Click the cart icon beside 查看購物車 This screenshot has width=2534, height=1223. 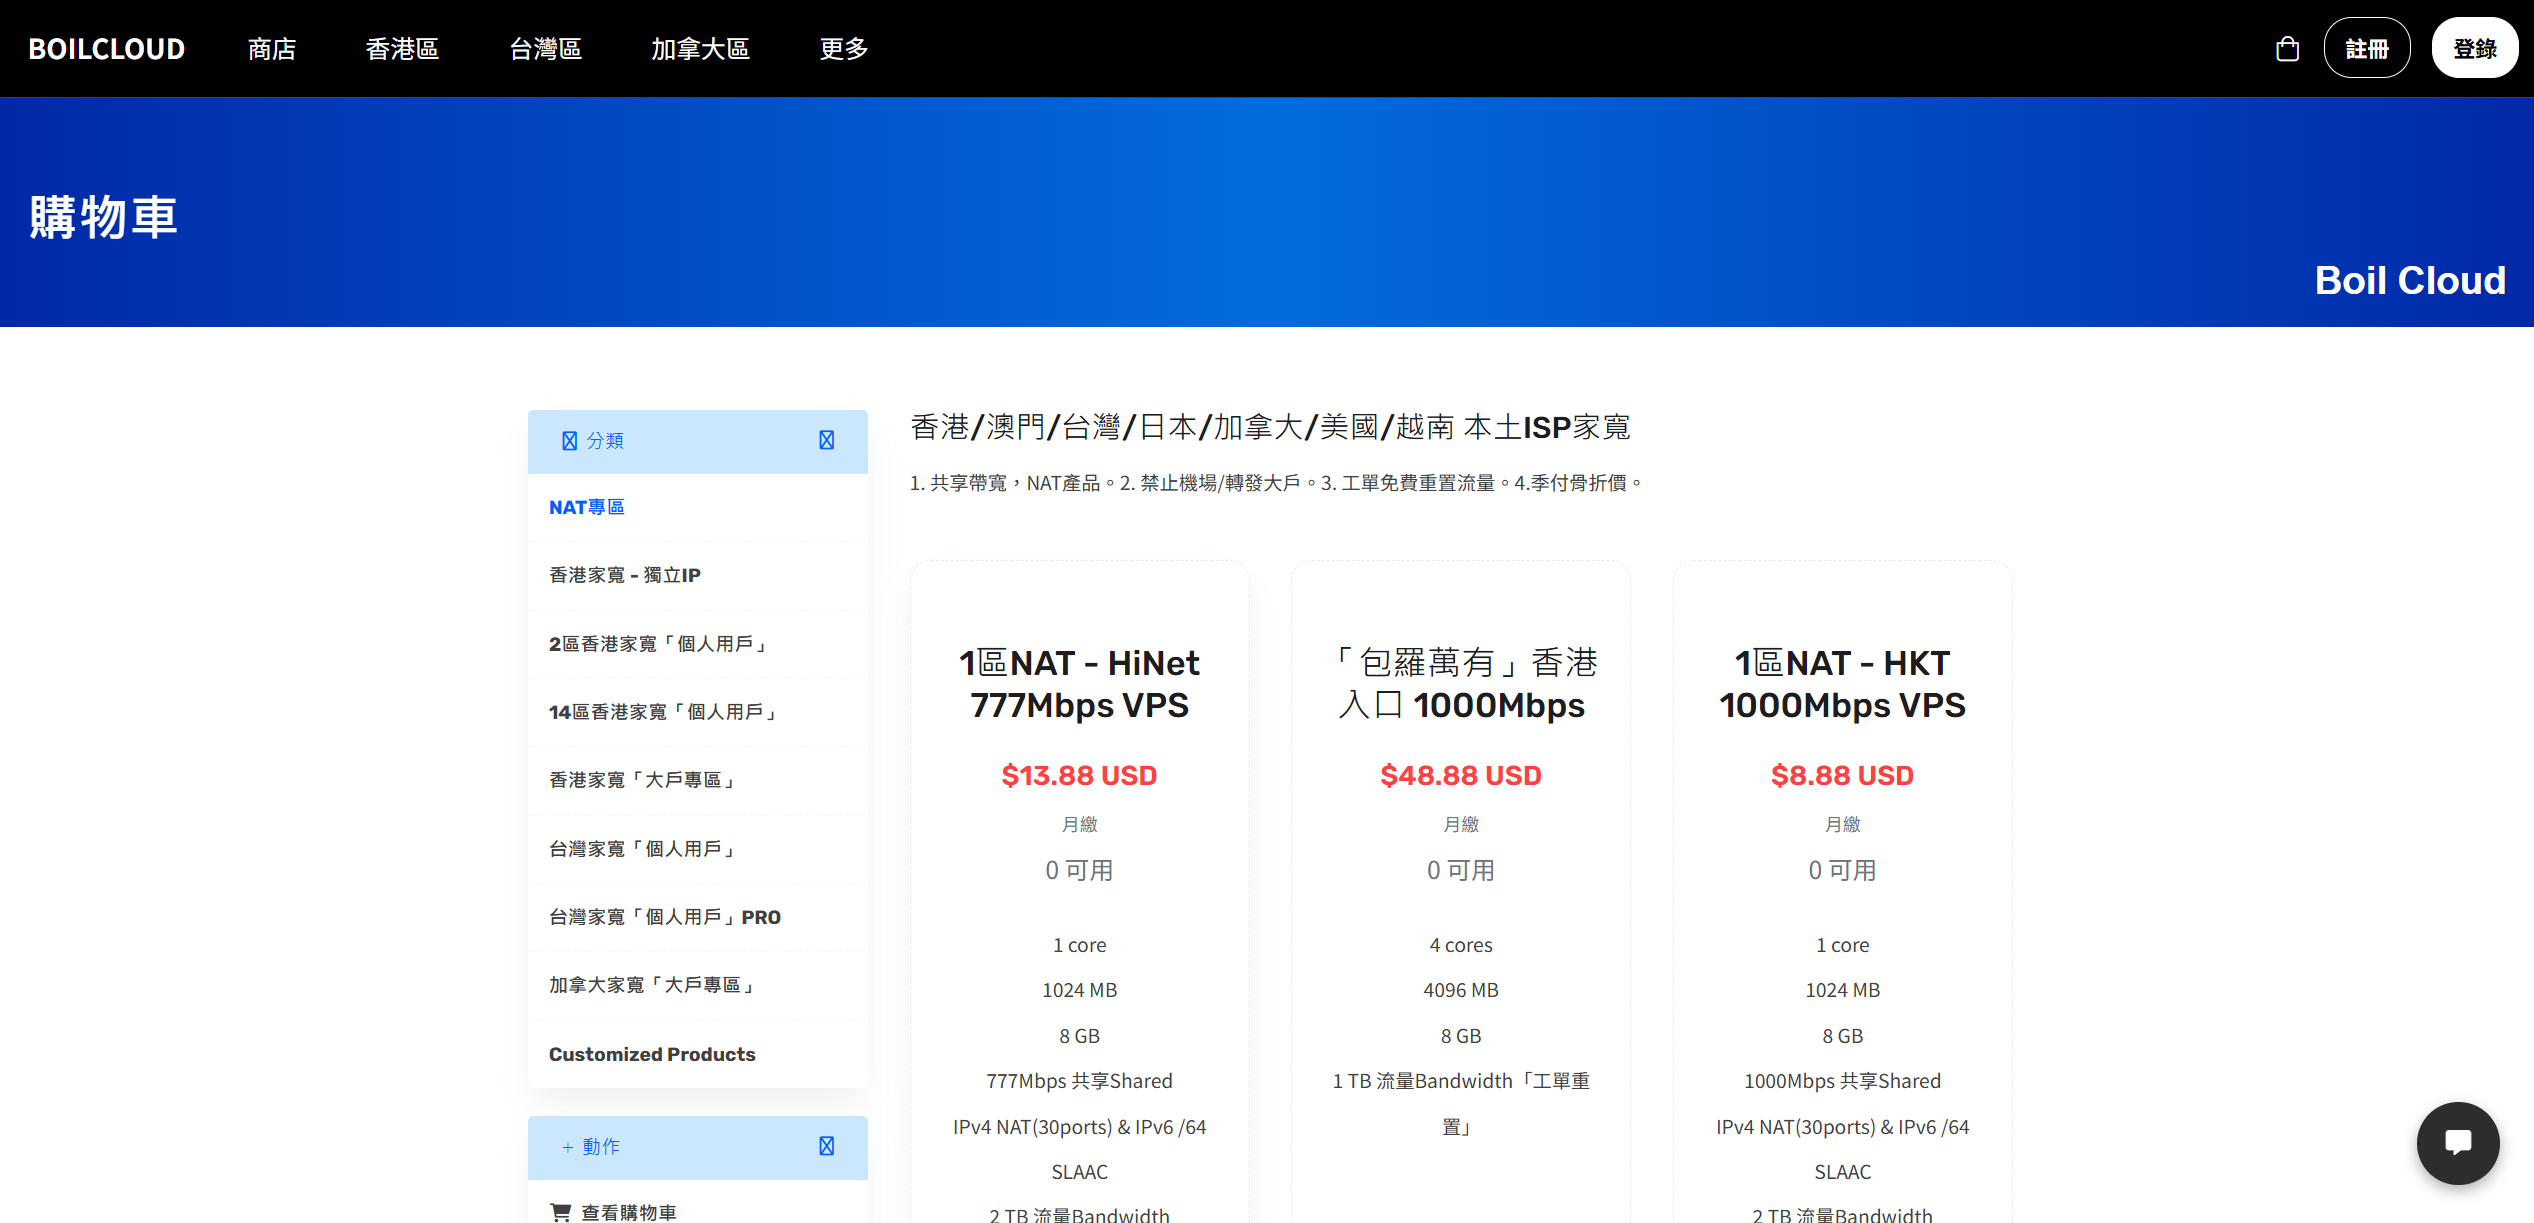click(x=560, y=1212)
